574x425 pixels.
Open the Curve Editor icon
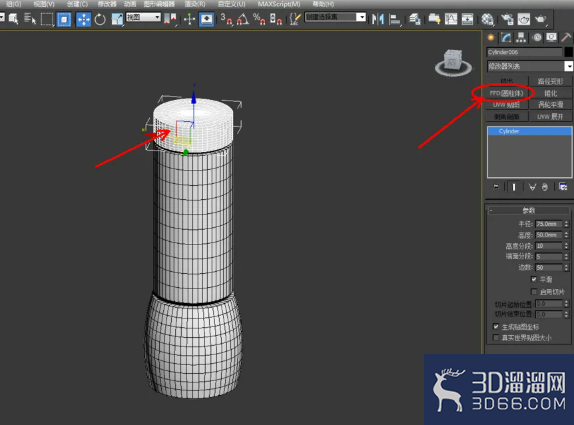tap(451, 19)
